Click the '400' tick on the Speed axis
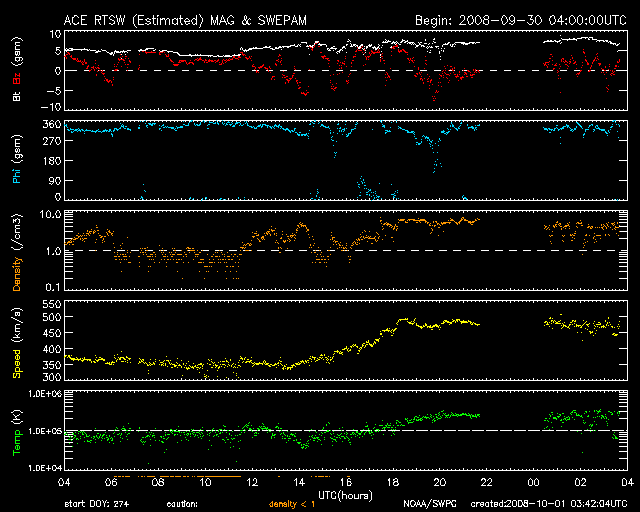The image size is (640, 512). coord(52,349)
